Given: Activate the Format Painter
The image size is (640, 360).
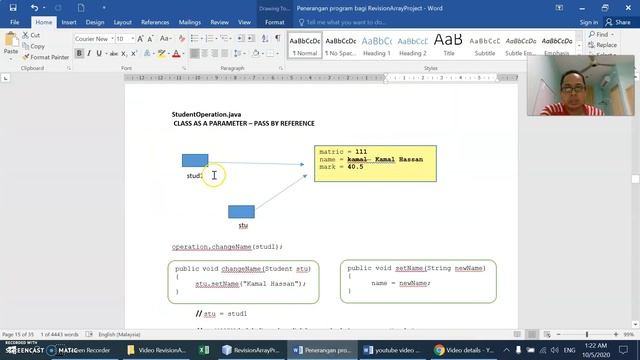Looking at the screenshot, I should (x=46, y=57).
